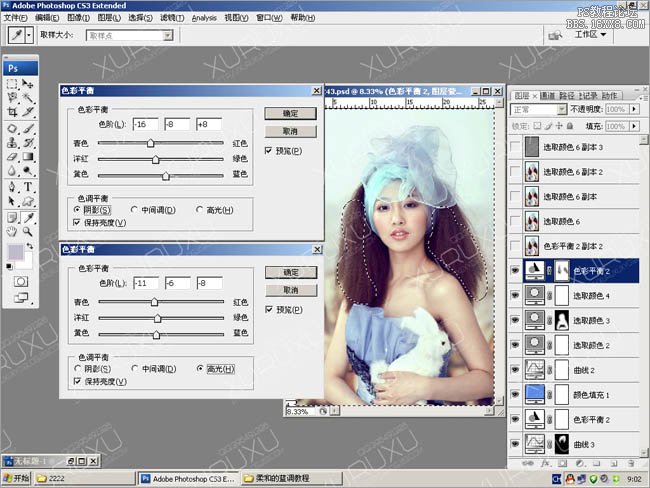Click the Windows 开始 button
The width and height of the screenshot is (650, 488).
point(16,478)
